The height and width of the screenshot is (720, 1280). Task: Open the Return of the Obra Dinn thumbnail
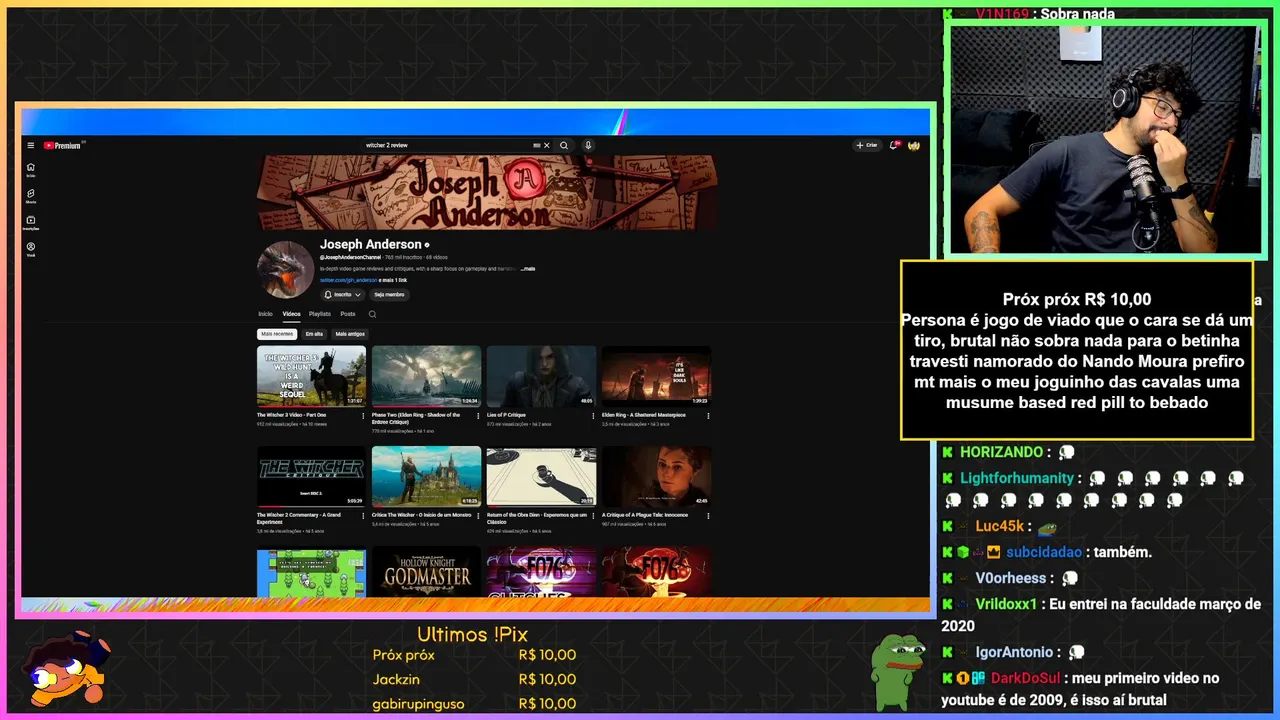pos(541,477)
